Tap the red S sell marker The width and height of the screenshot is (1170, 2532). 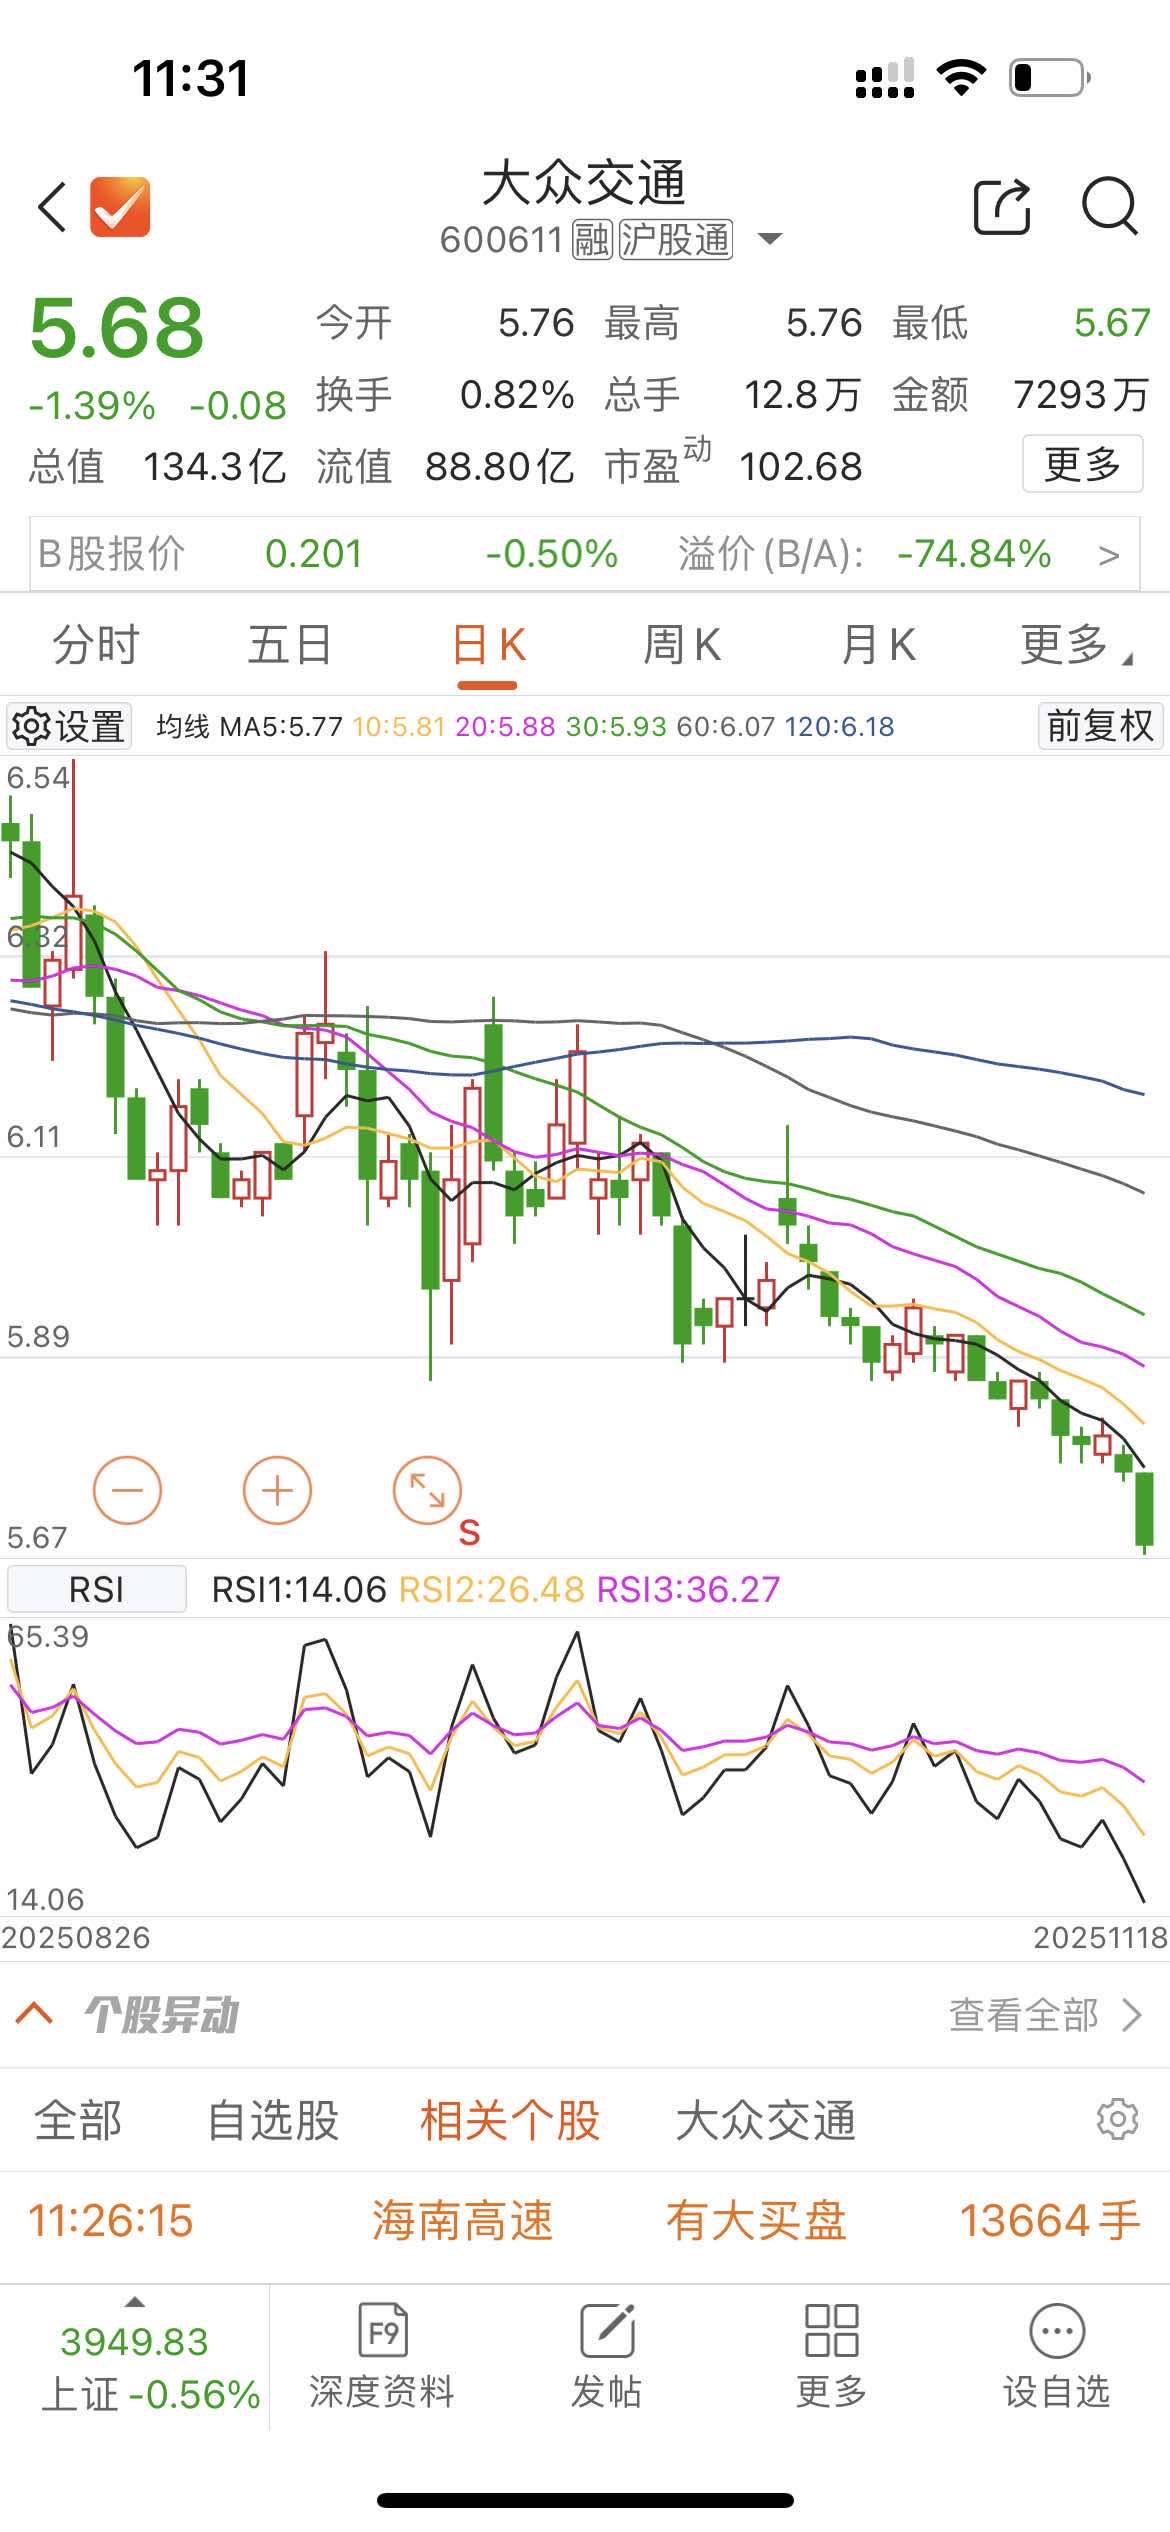[x=469, y=1533]
